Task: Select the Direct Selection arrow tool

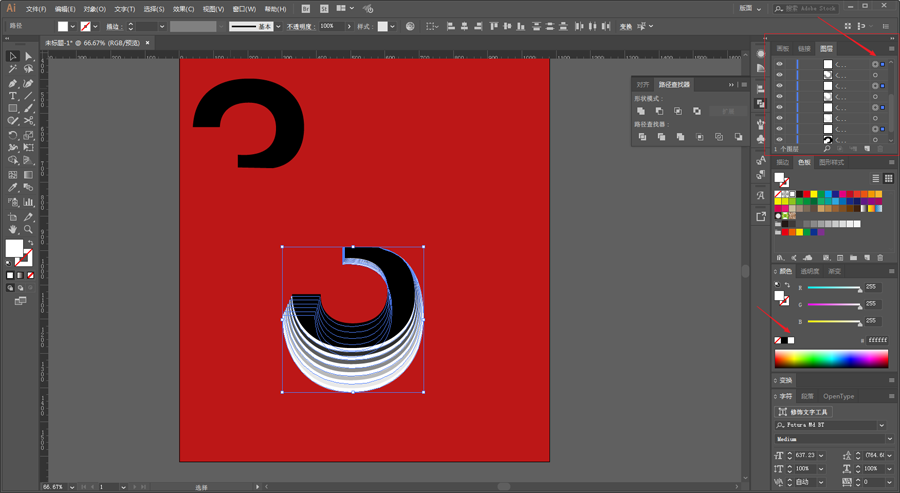Action: pos(28,56)
